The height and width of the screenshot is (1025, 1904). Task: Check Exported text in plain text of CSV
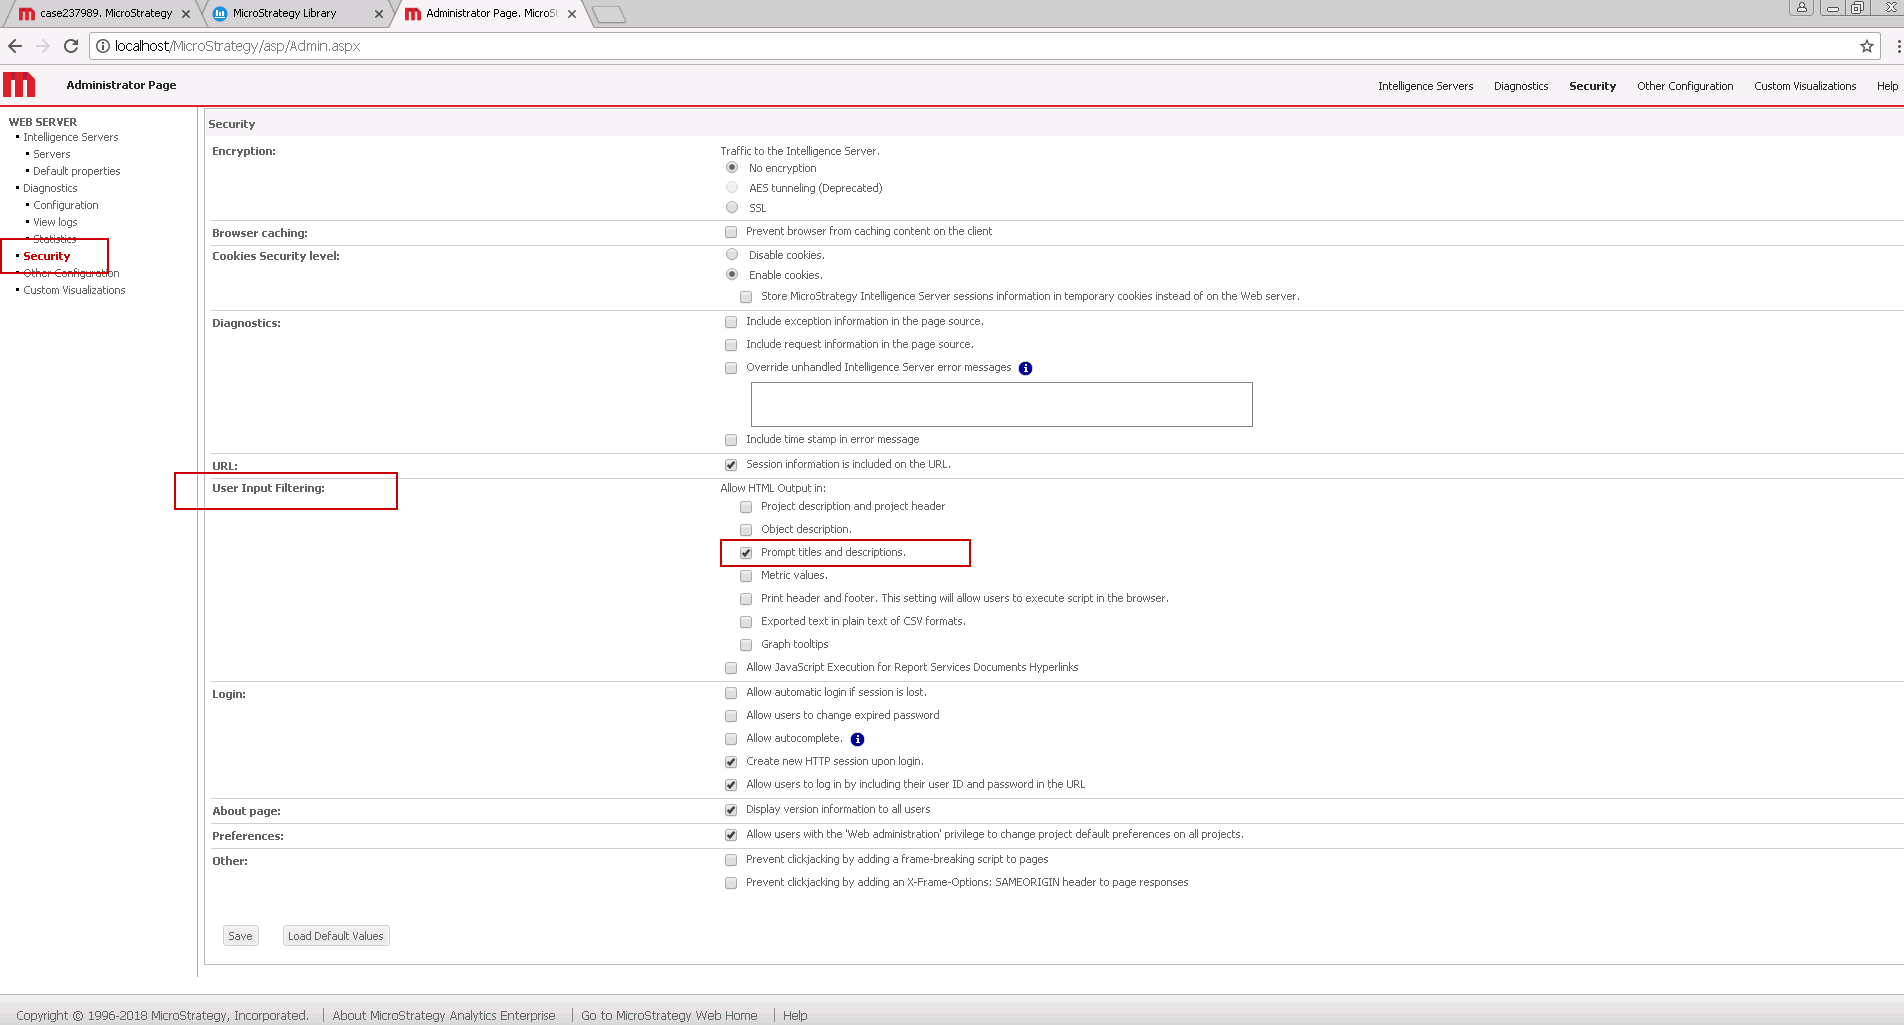[746, 622]
